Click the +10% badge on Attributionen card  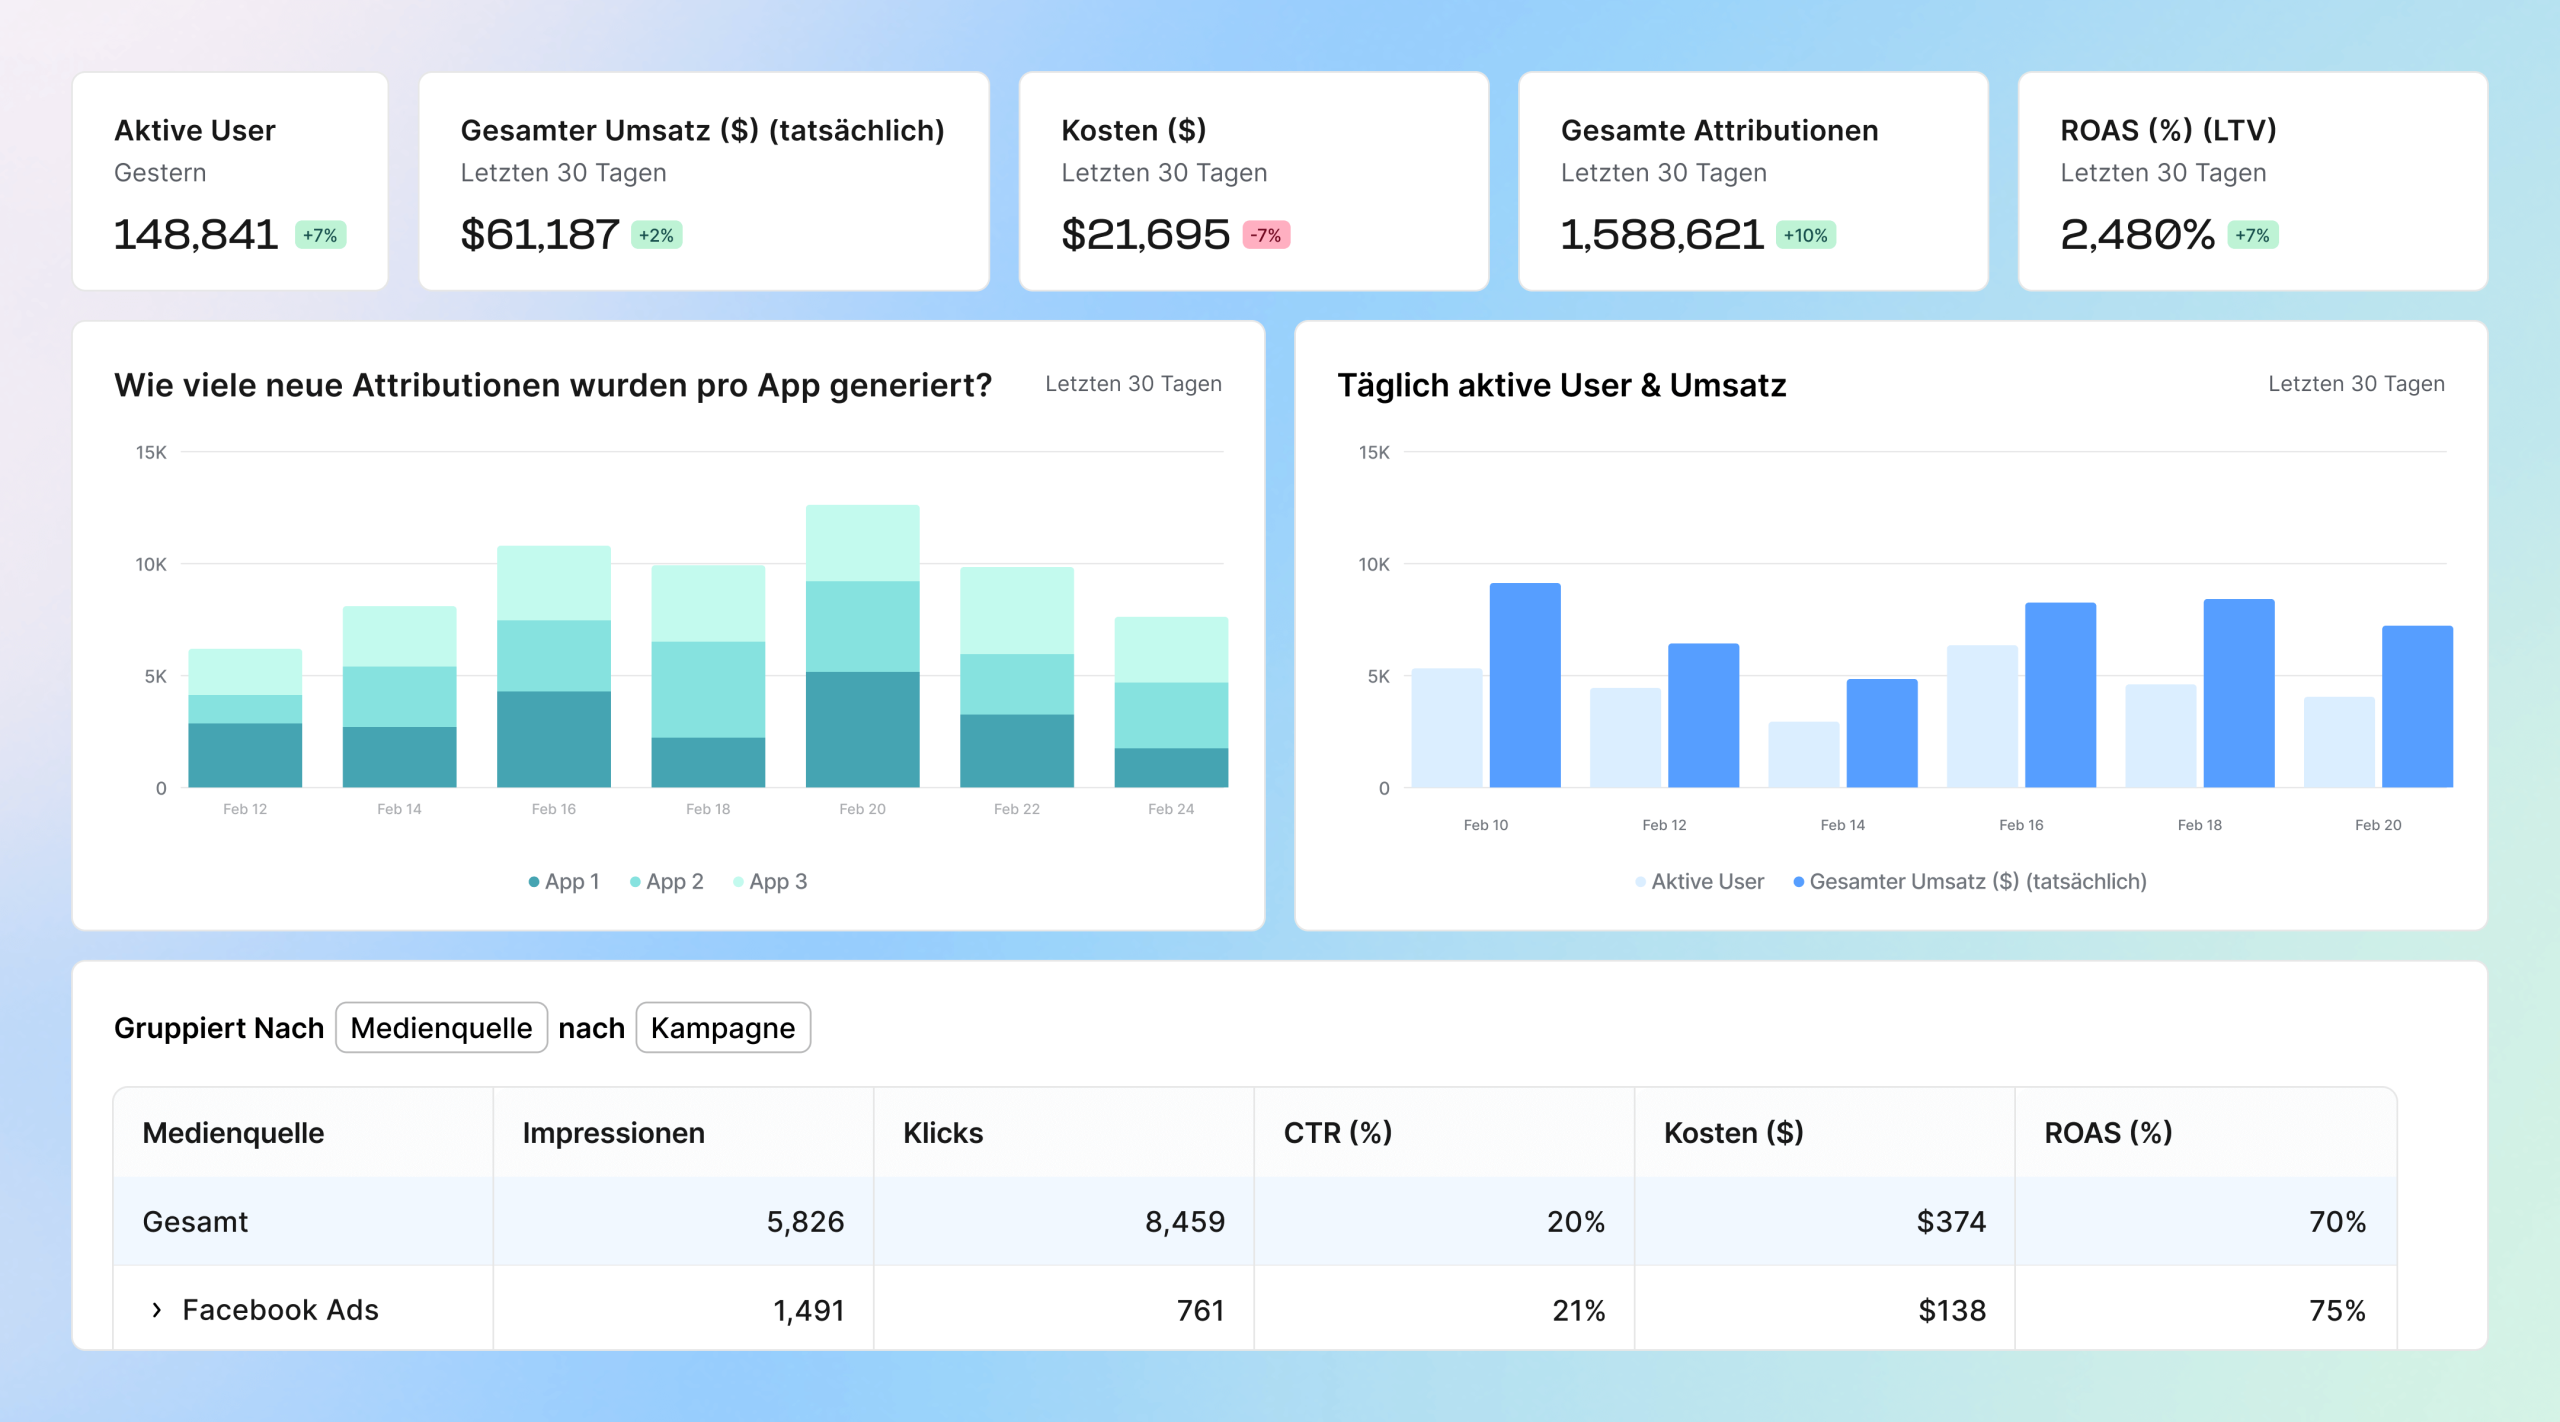[x=1805, y=236]
